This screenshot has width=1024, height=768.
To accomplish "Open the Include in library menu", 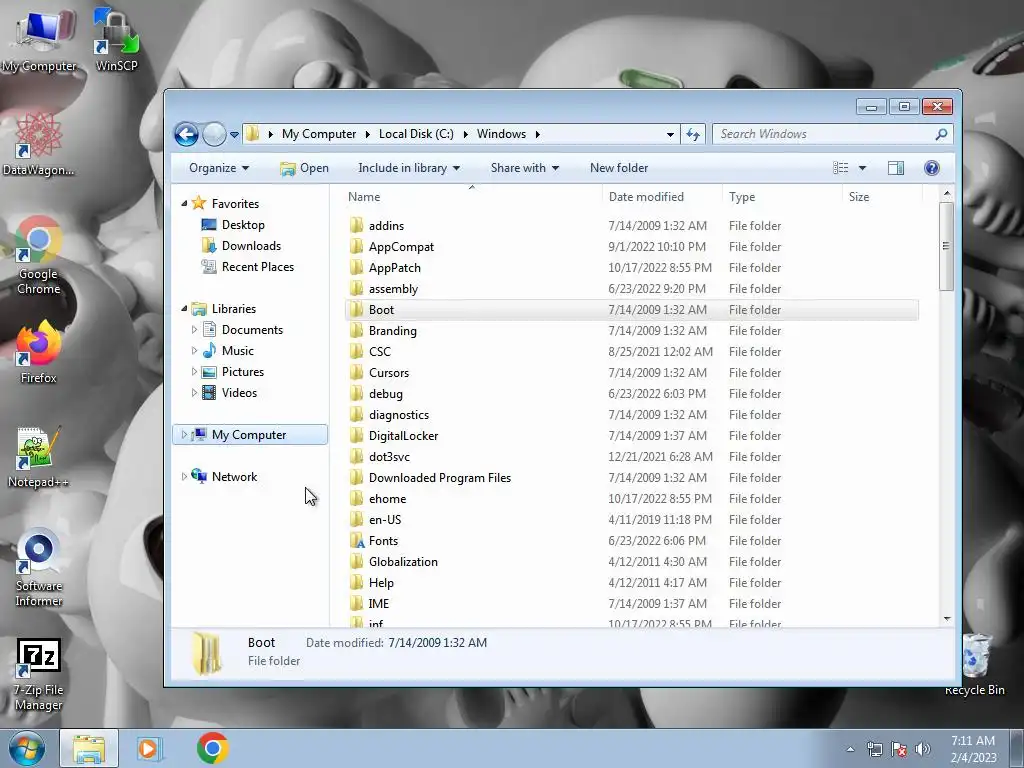I will [x=409, y=168].
